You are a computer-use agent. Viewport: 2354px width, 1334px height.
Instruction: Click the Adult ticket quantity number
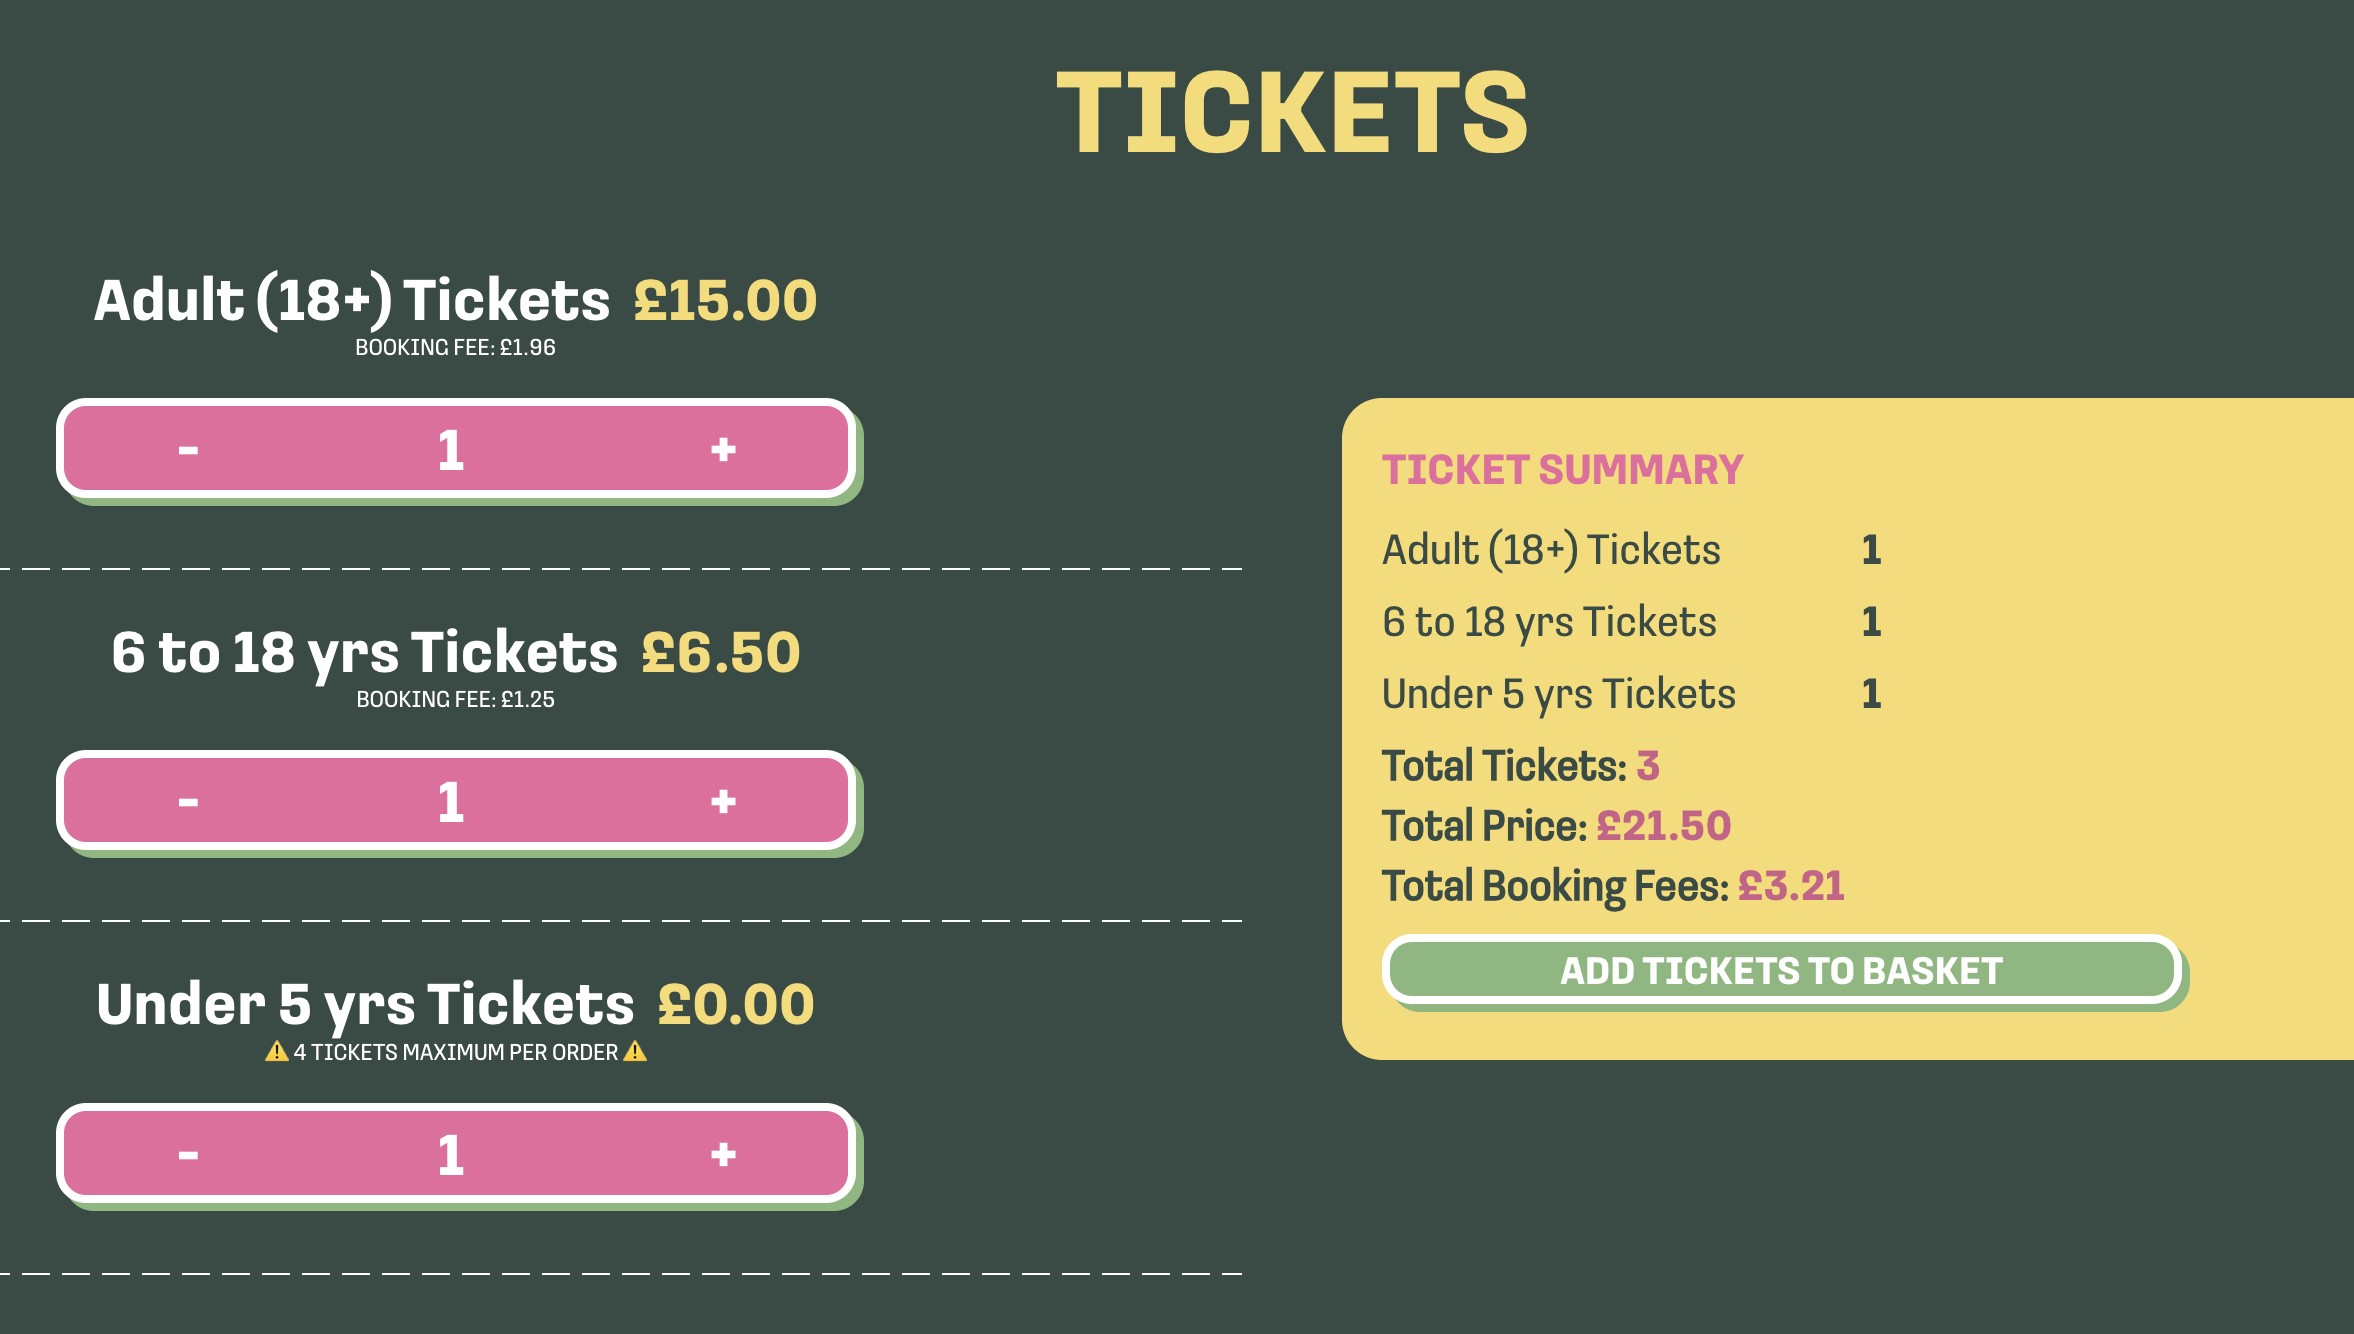pyautogui.click(x=451, y=450)
